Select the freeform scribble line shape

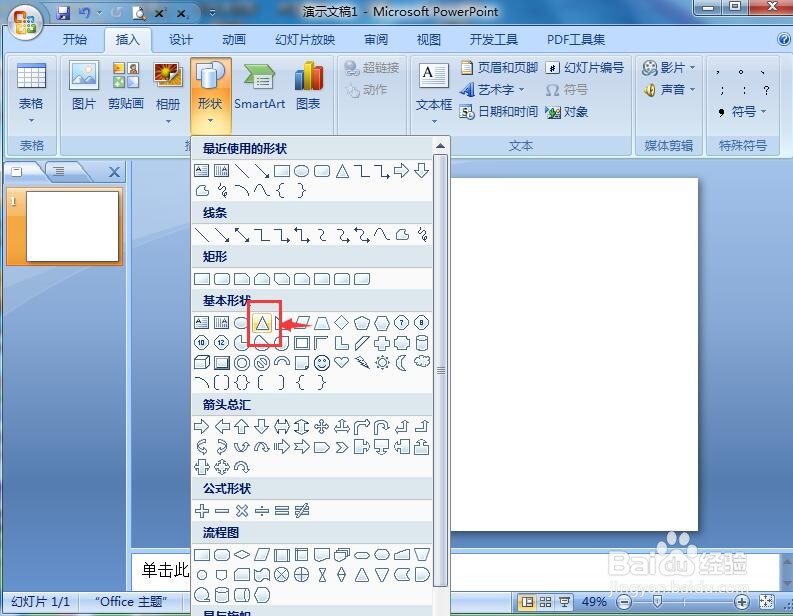[422, 235]
